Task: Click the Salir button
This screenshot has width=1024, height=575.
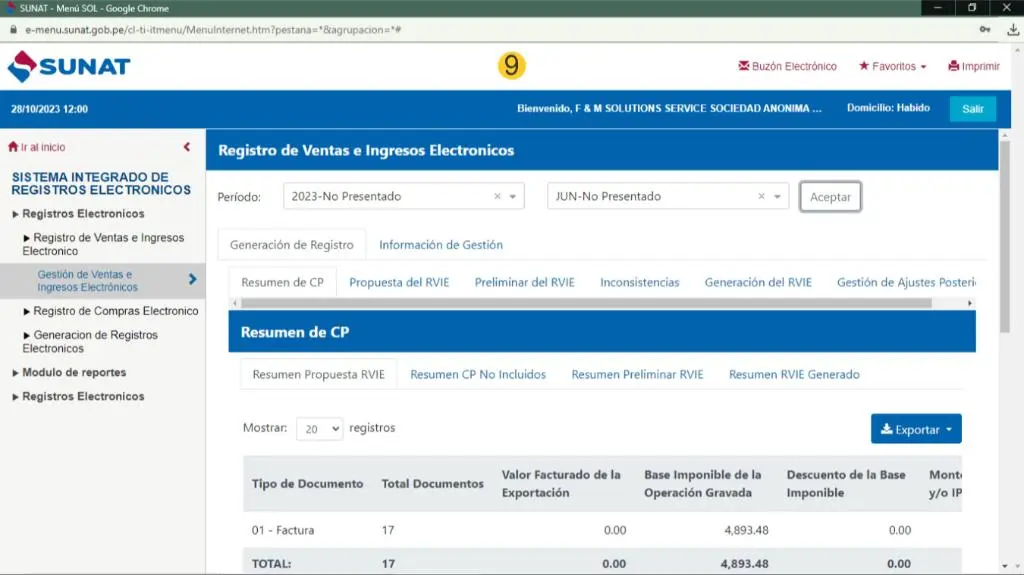Action: point(972,109)
